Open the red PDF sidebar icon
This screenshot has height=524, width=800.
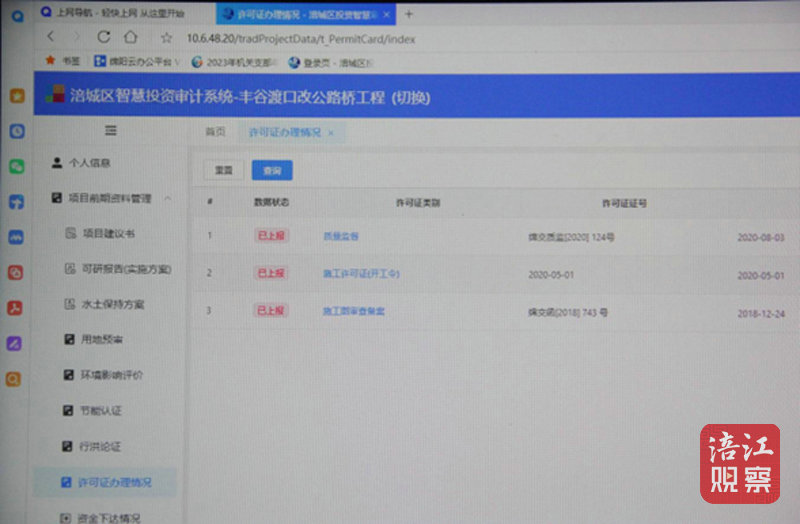(15, 307)
